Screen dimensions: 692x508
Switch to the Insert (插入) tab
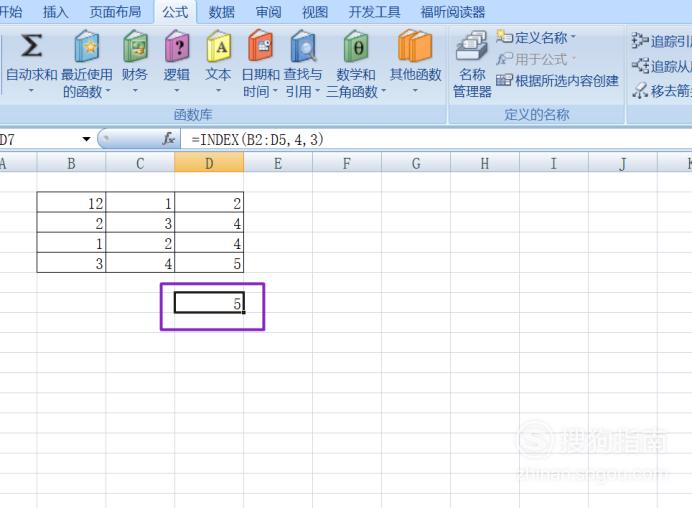point(56,12)
